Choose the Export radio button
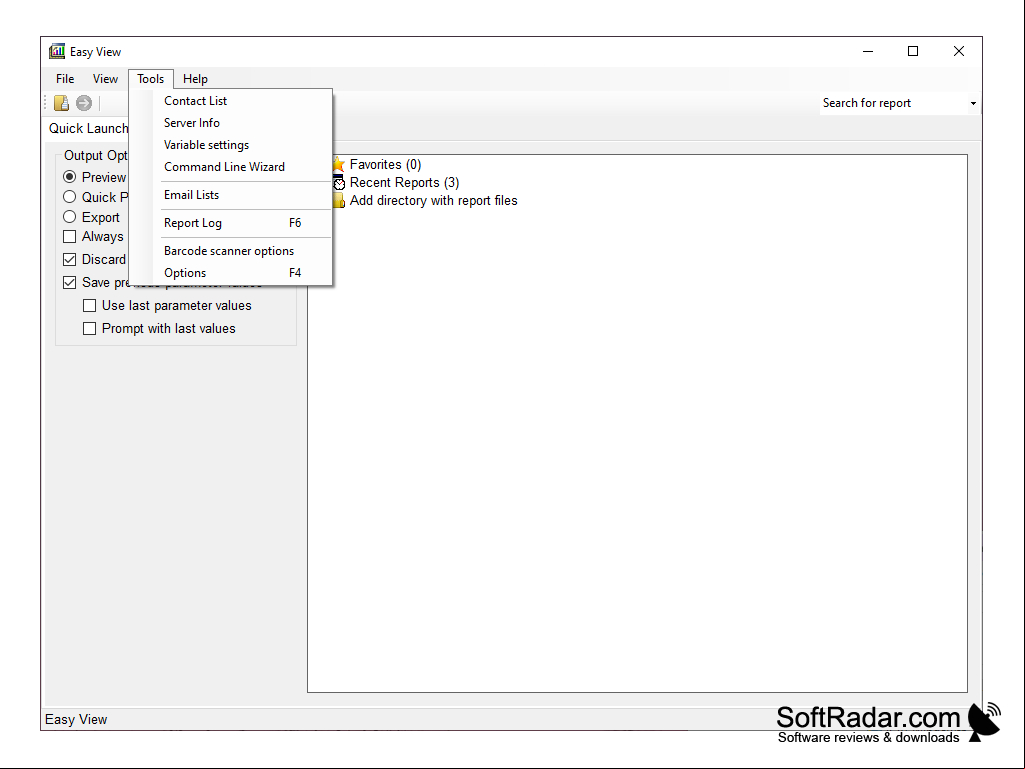The height and width of the screenshot is (769, 1025). 69,216
